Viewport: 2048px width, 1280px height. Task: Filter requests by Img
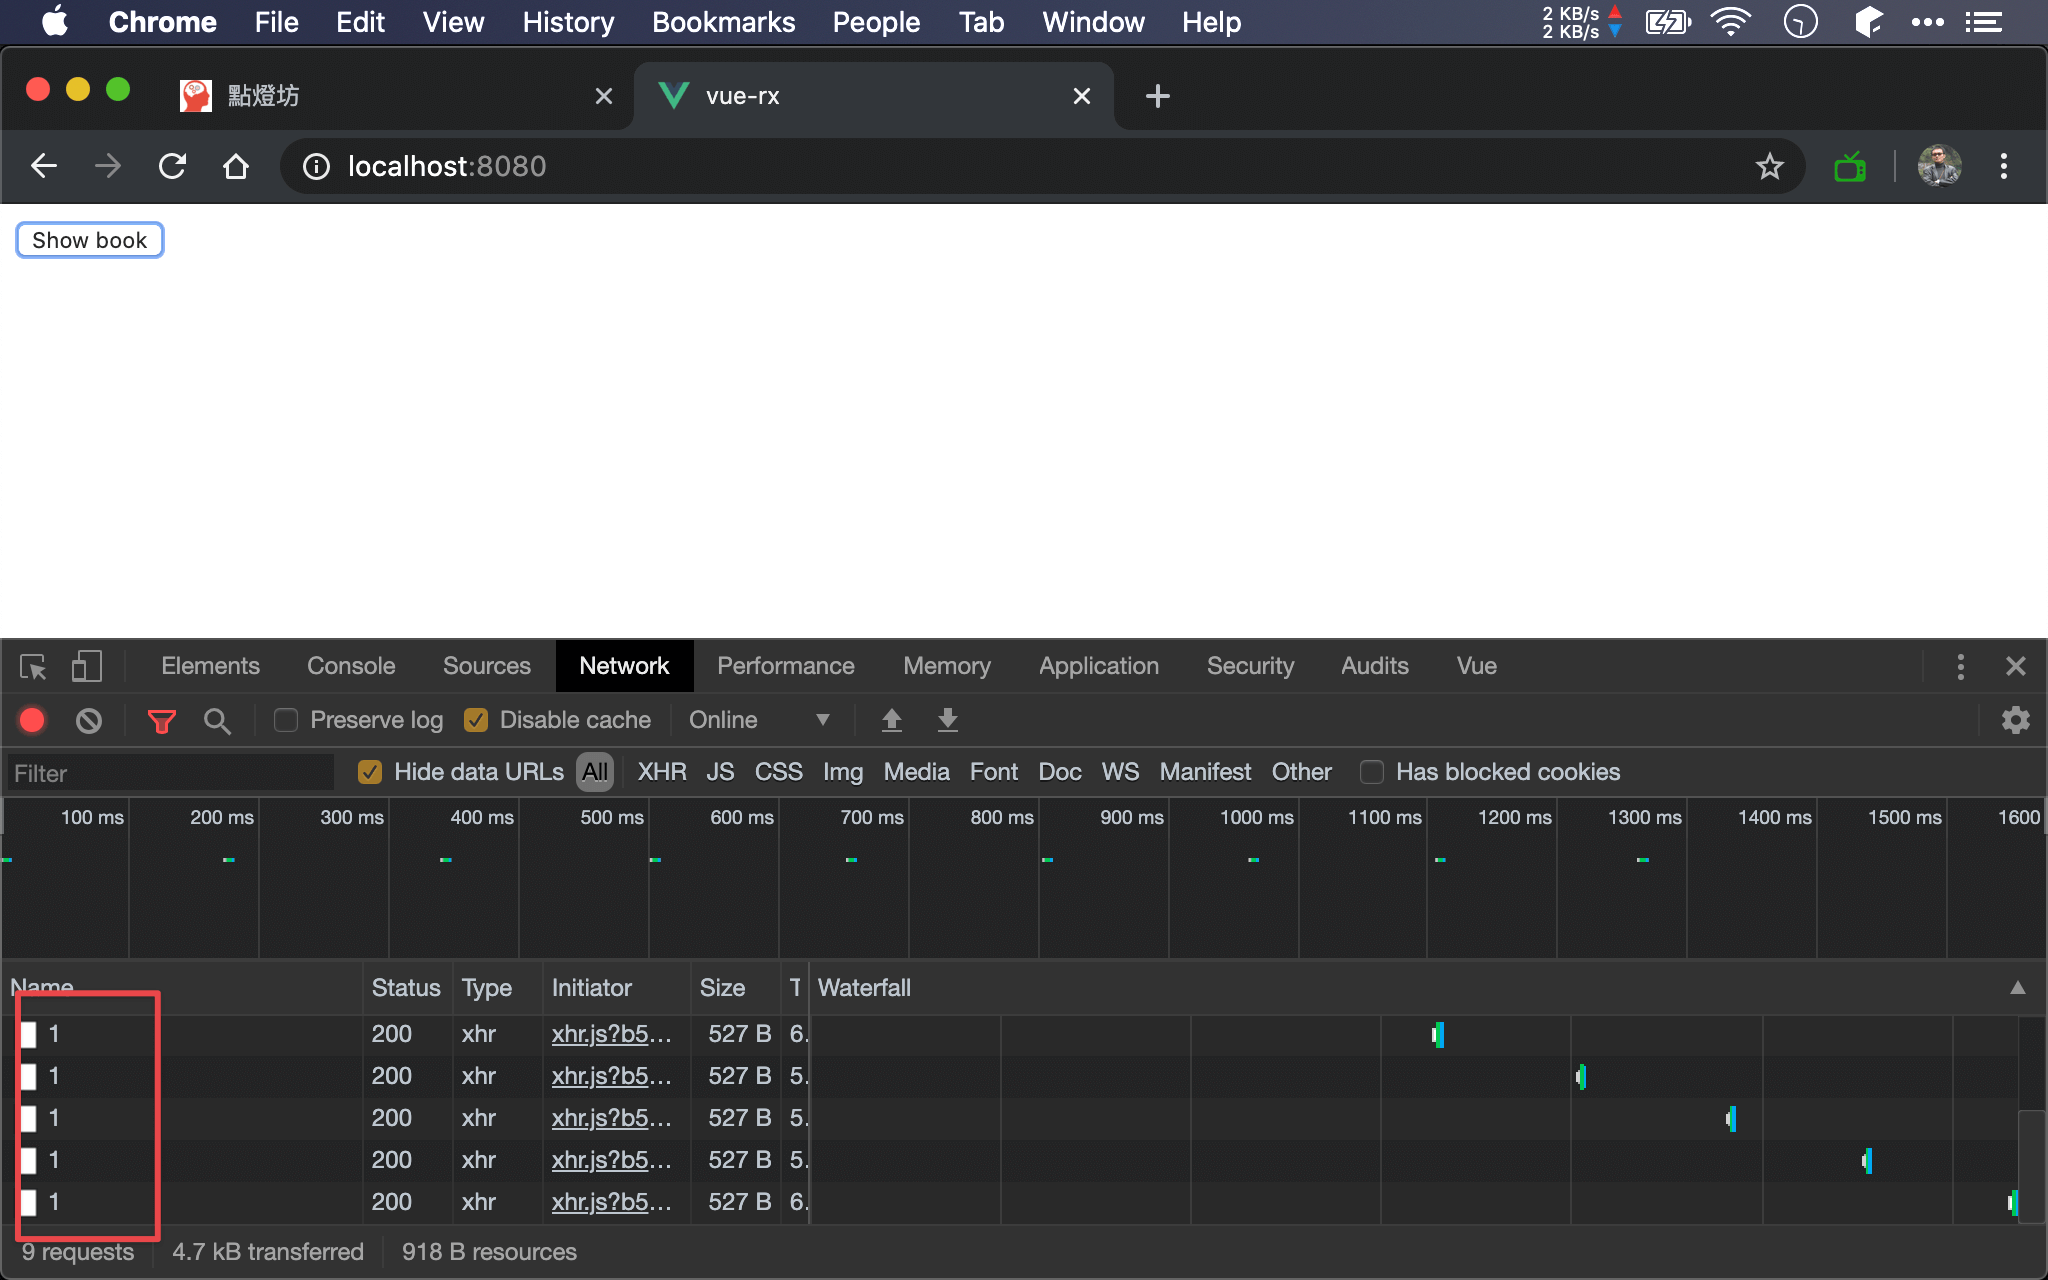pos(843,772)
